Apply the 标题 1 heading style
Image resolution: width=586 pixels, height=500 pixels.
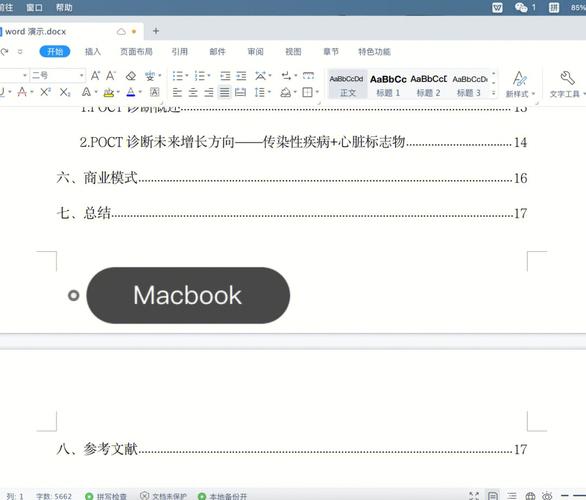(388, 84)
